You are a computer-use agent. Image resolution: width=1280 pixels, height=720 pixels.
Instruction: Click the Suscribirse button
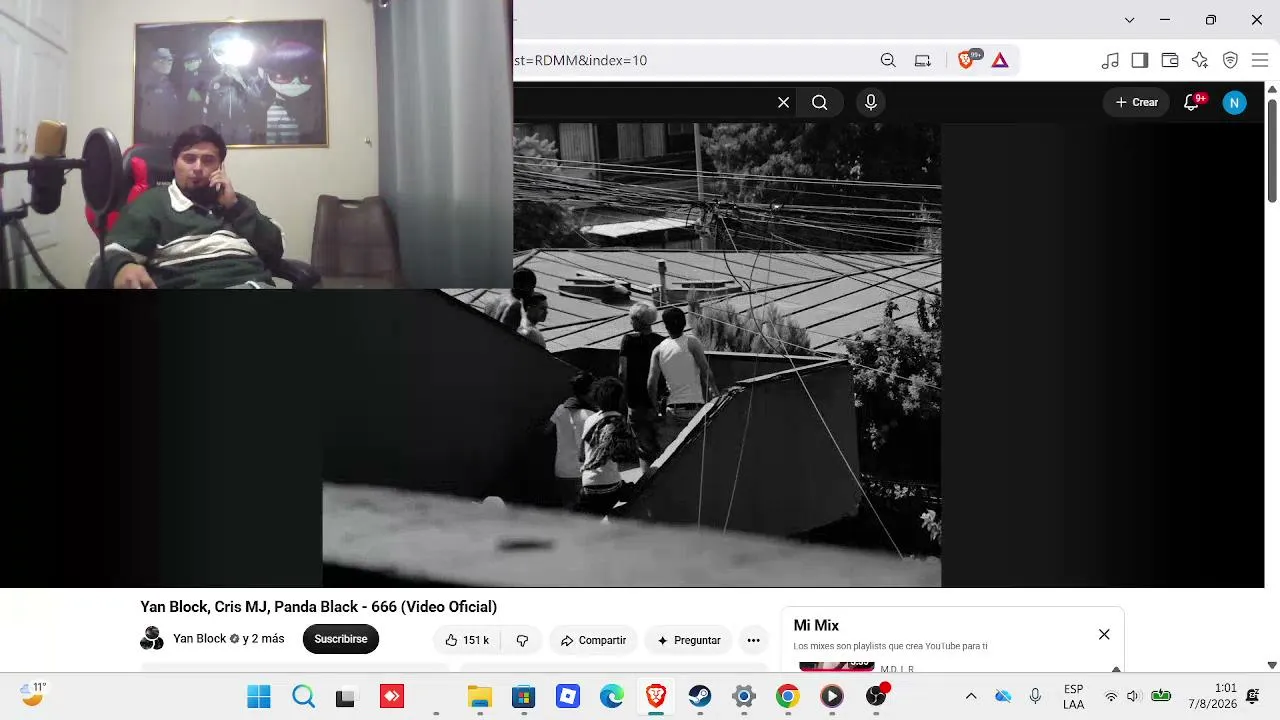point(341,639)
